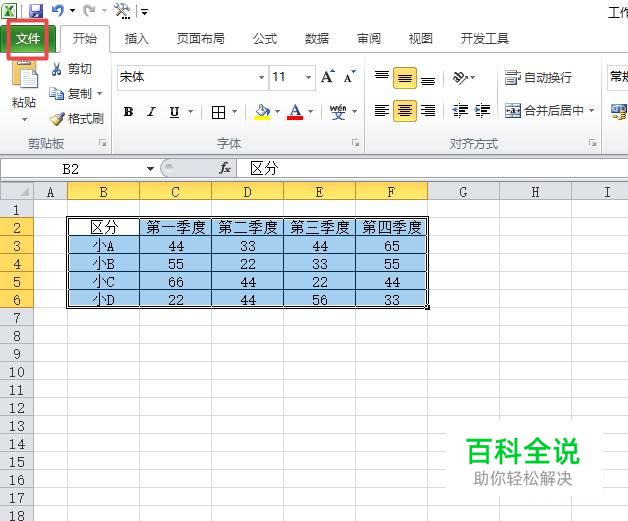Viewport: 628px width, 521px height.
Task: Apply the red font color
Action: click(x=295, y=112)
